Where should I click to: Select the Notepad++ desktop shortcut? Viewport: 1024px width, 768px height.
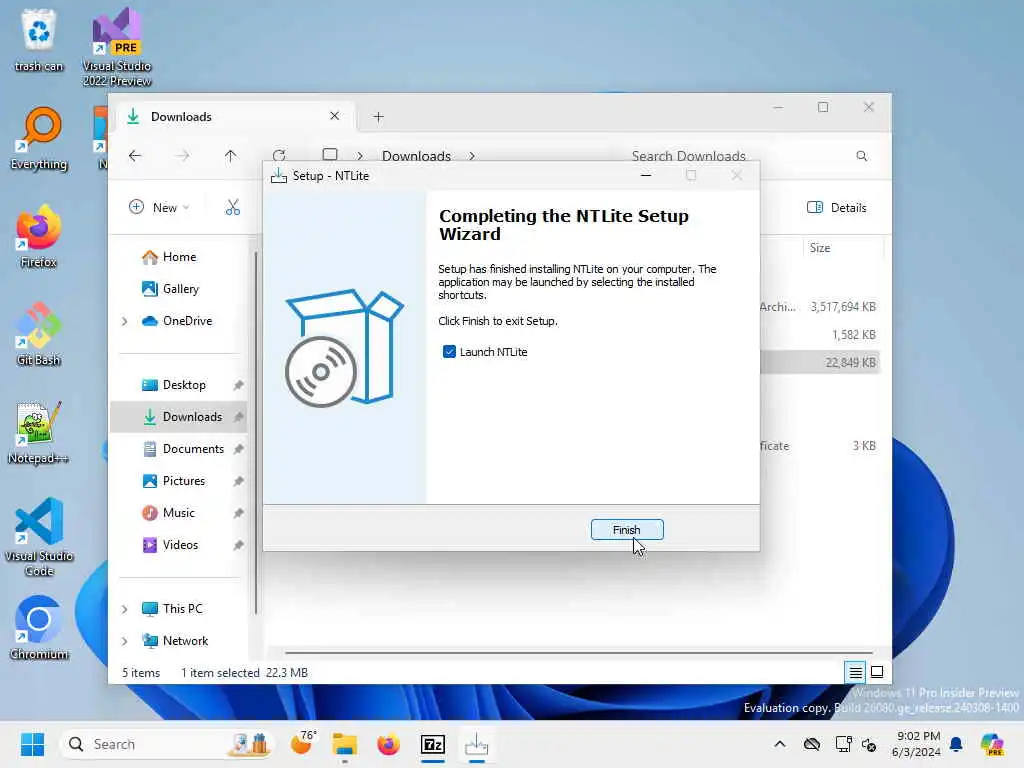point(39,432)
